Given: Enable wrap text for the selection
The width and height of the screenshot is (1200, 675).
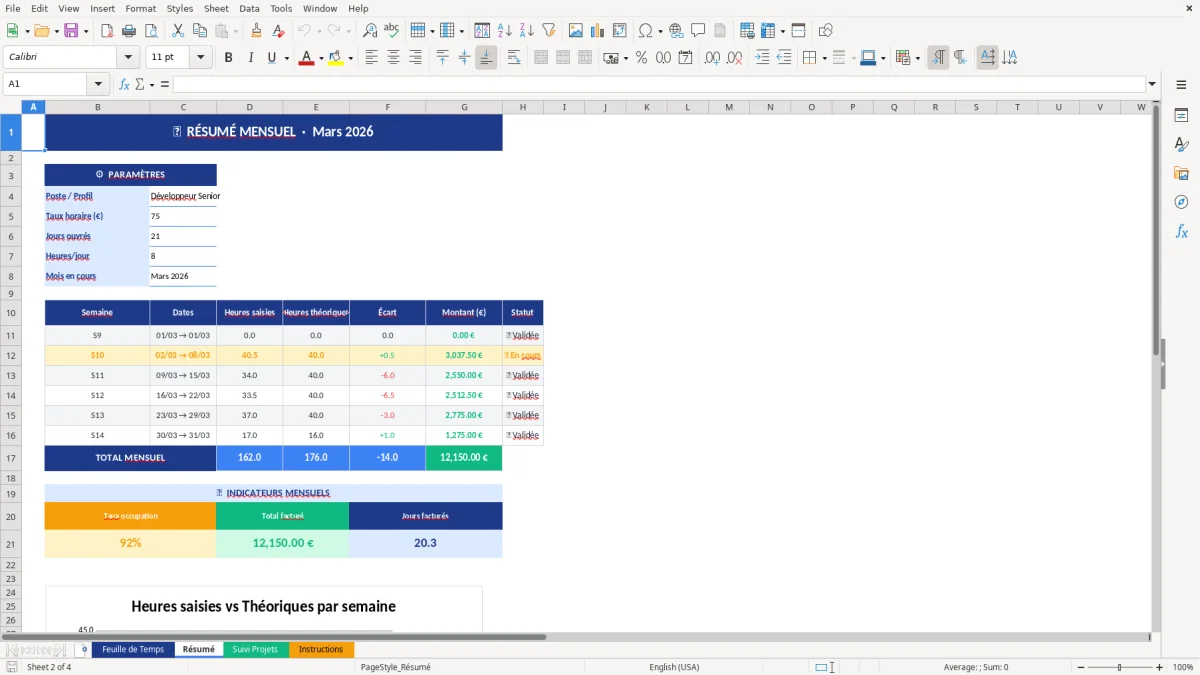Looking at the screenshot, I should [512, 57].
